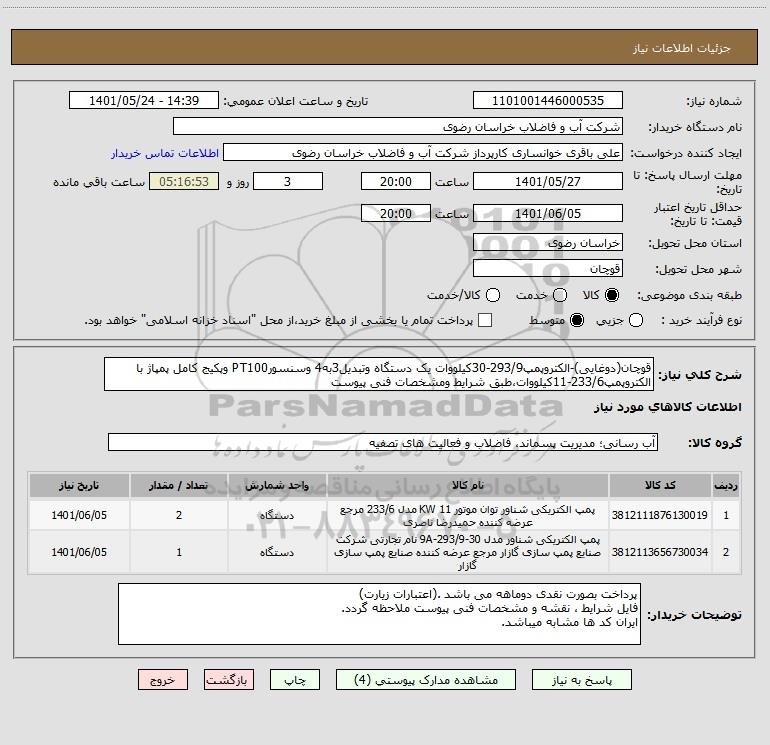Open مشاهده مدارک پیوستی (4) button

(x=426, y=680)
